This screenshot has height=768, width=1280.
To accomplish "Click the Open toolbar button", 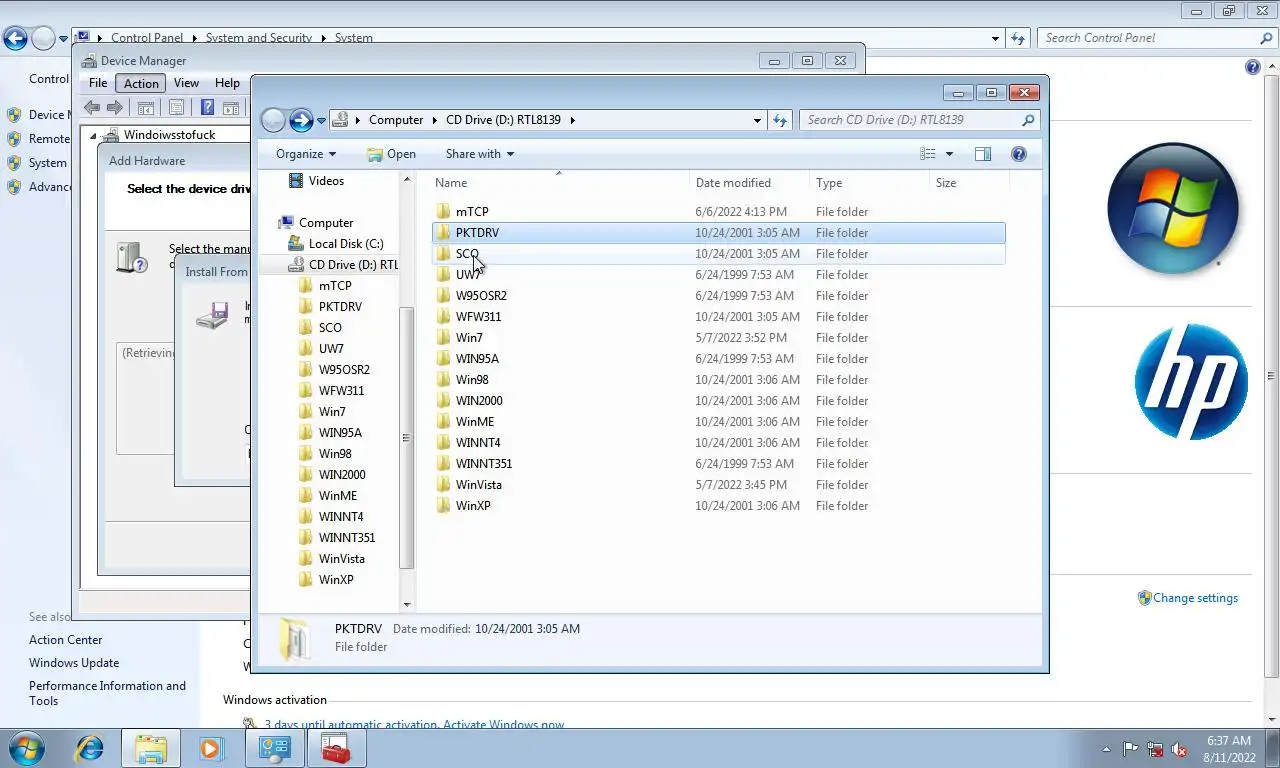I will 391,154.
